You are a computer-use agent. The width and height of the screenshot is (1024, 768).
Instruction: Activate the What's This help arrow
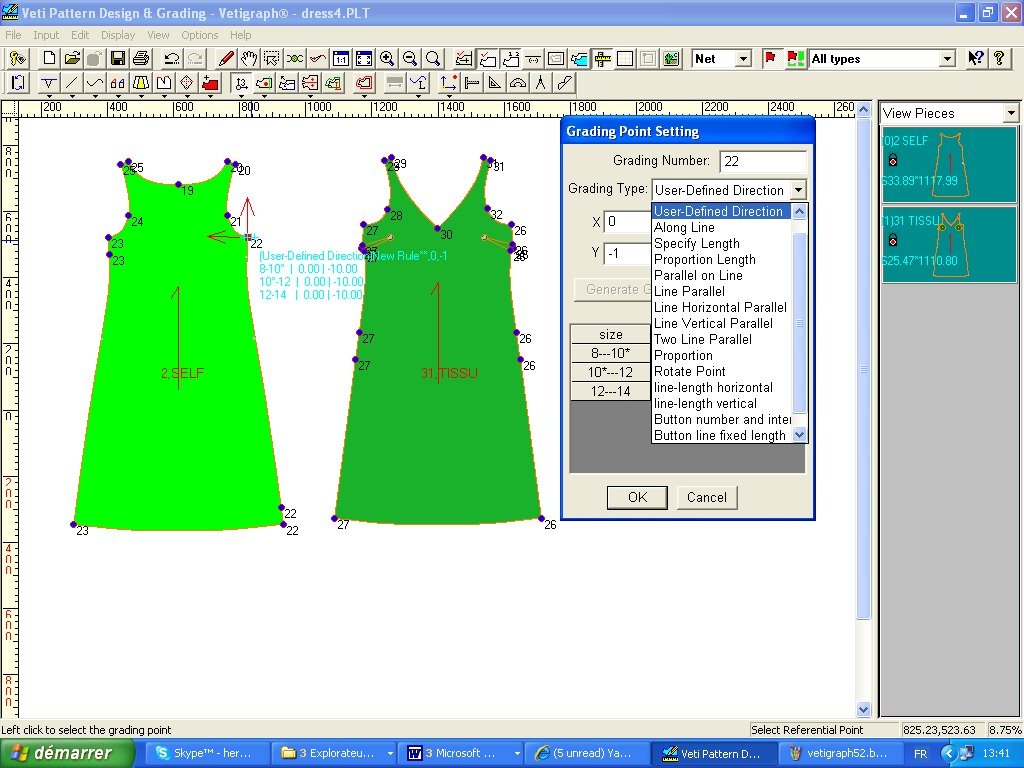click(976, 59)
